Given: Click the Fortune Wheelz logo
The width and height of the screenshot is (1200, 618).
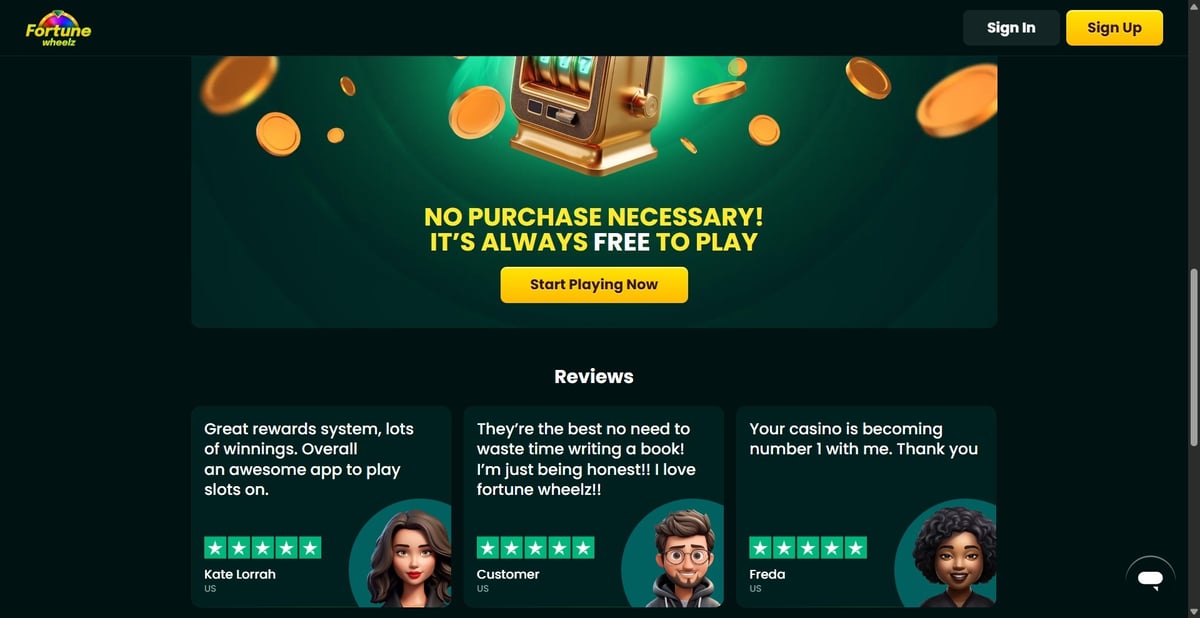Looking at the screenshot, I should pyautogui.click(x=58, y=29).
